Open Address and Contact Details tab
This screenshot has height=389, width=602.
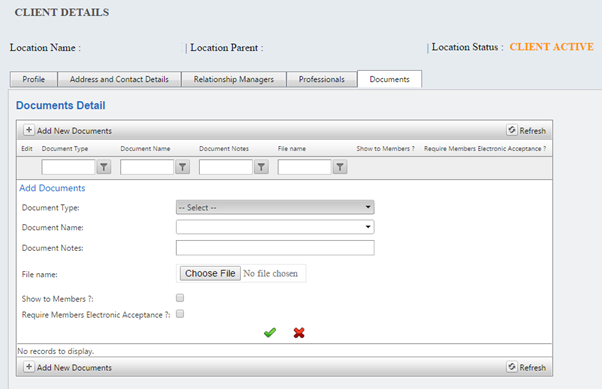(119, 79)
